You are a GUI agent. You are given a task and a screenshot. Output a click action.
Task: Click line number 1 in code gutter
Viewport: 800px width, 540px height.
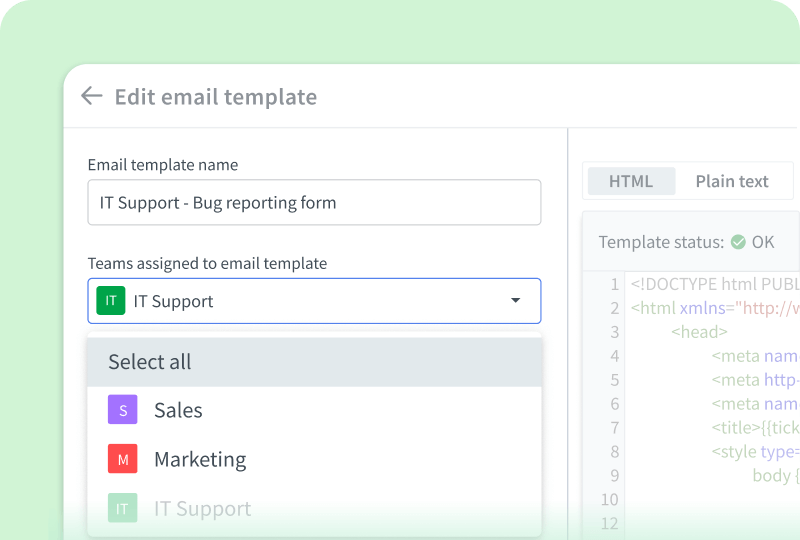(x=615, y=284)
